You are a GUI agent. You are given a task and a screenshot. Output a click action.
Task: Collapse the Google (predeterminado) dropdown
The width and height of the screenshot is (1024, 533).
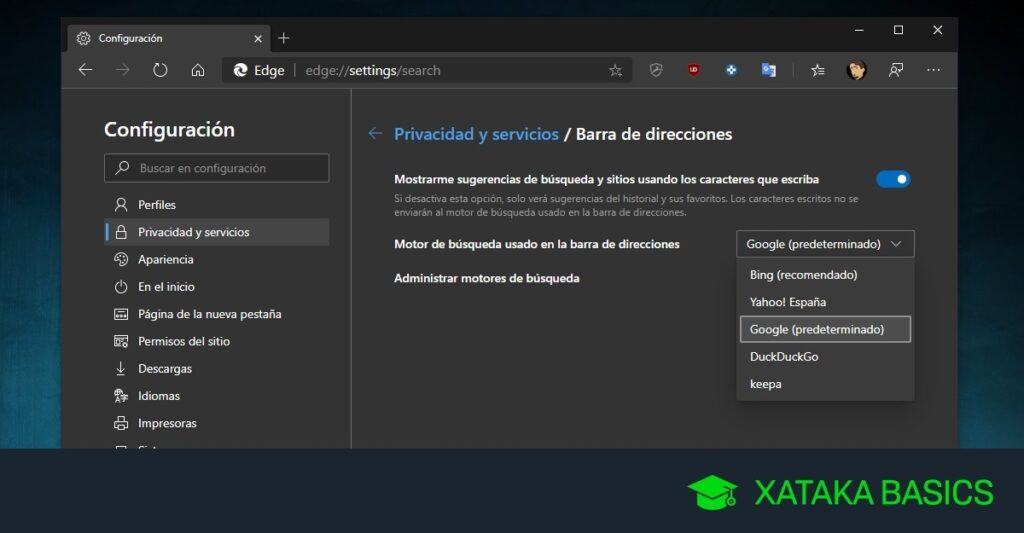[x=825, y=244]
